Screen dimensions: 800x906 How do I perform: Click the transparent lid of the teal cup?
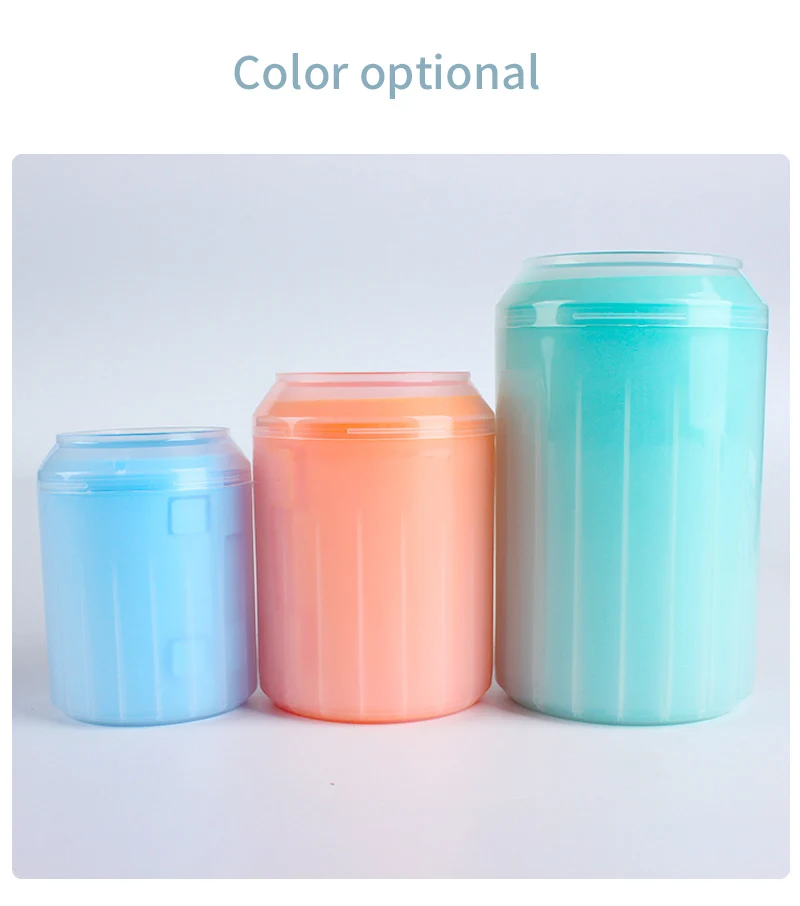tap(631, 291)
